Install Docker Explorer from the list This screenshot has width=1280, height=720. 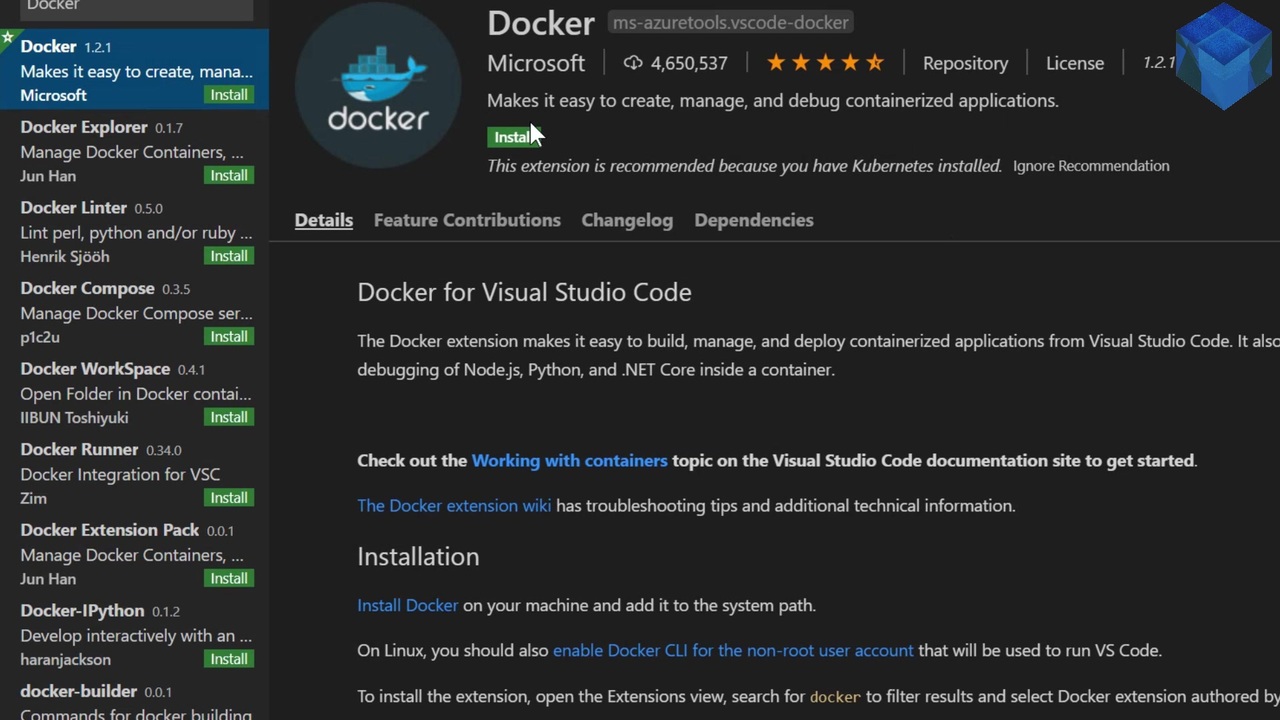click(229, 175)
